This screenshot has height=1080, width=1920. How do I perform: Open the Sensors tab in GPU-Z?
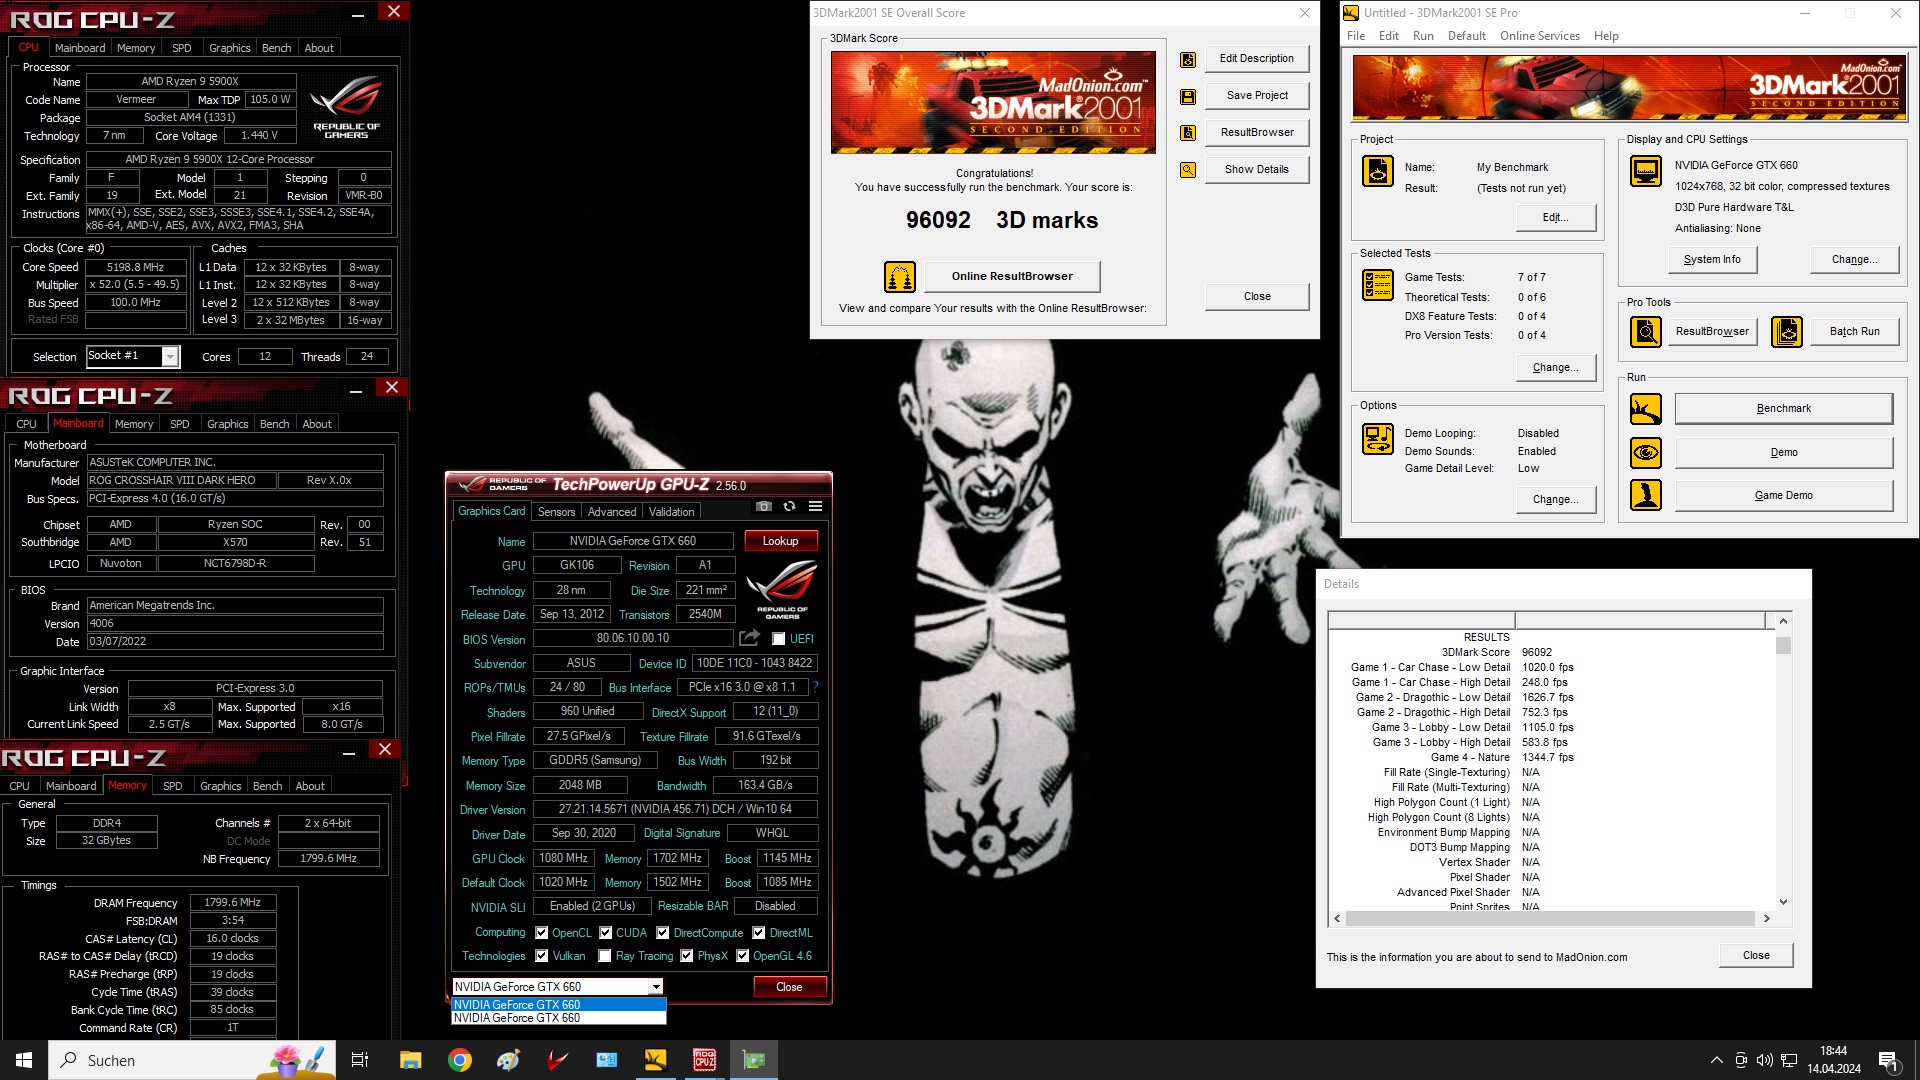(x=557, y=512)
